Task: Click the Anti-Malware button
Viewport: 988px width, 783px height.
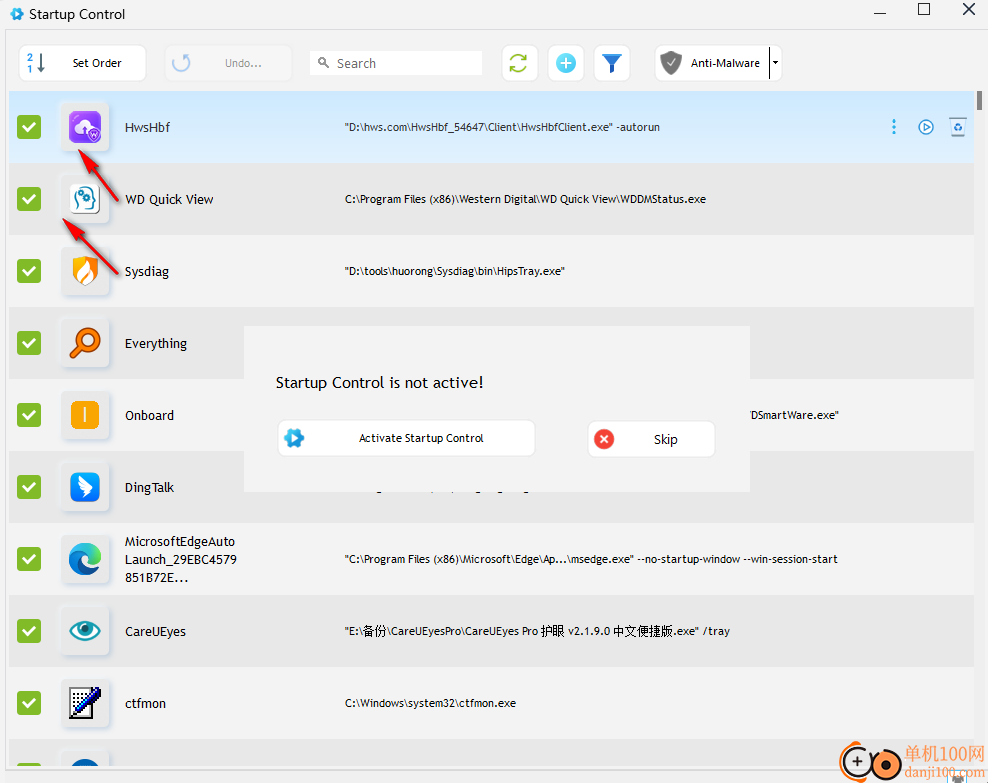Action: click(712, 63)
